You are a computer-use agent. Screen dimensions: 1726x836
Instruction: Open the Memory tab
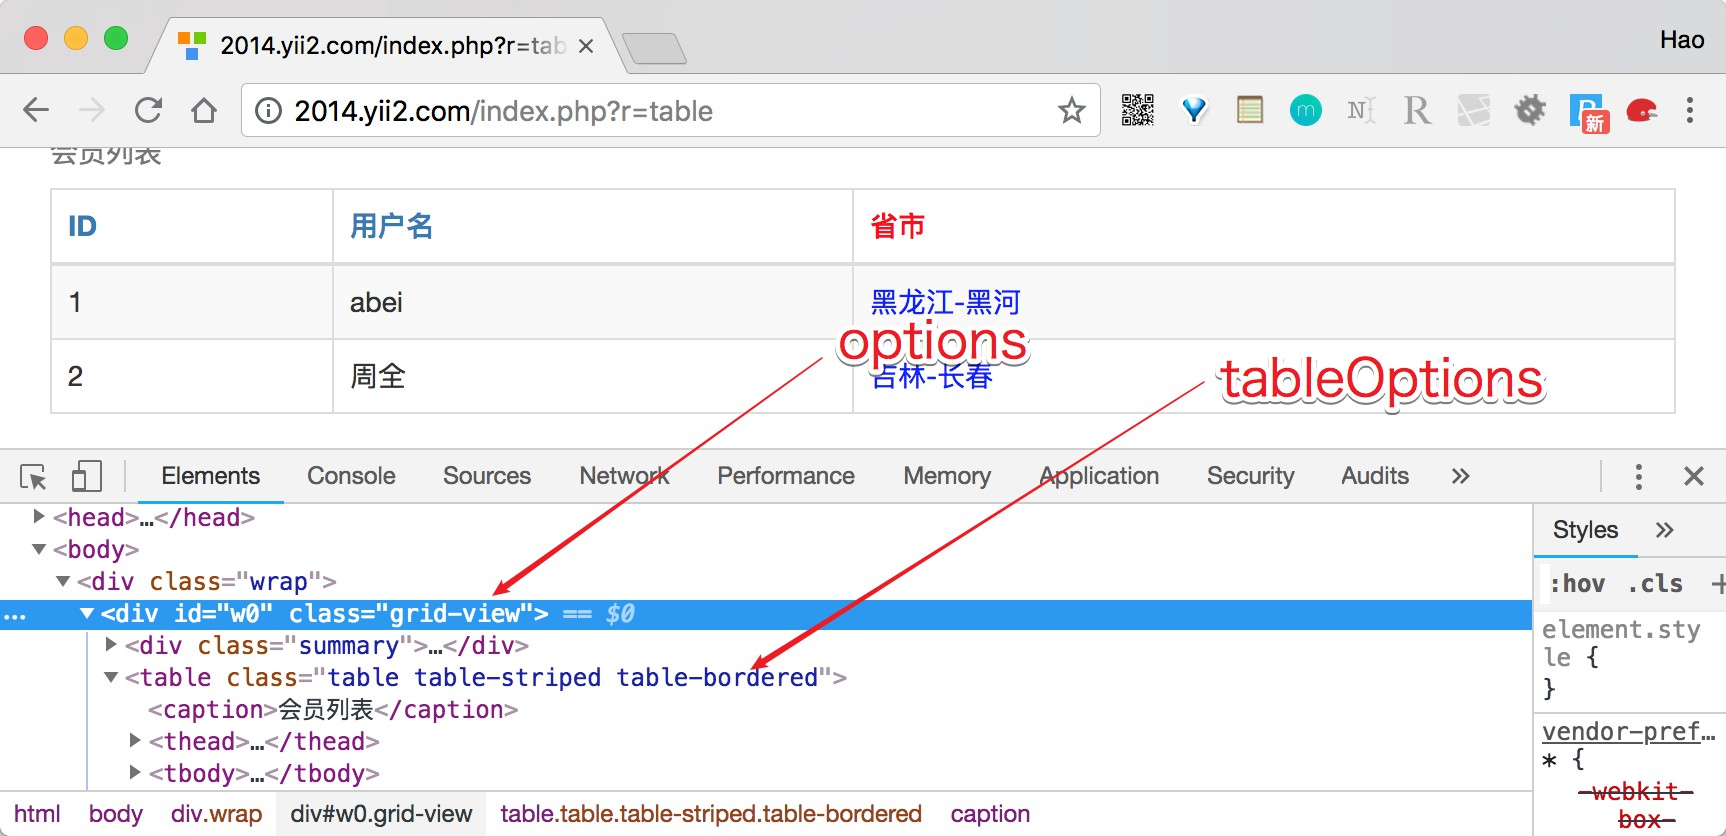click(947, 476)
